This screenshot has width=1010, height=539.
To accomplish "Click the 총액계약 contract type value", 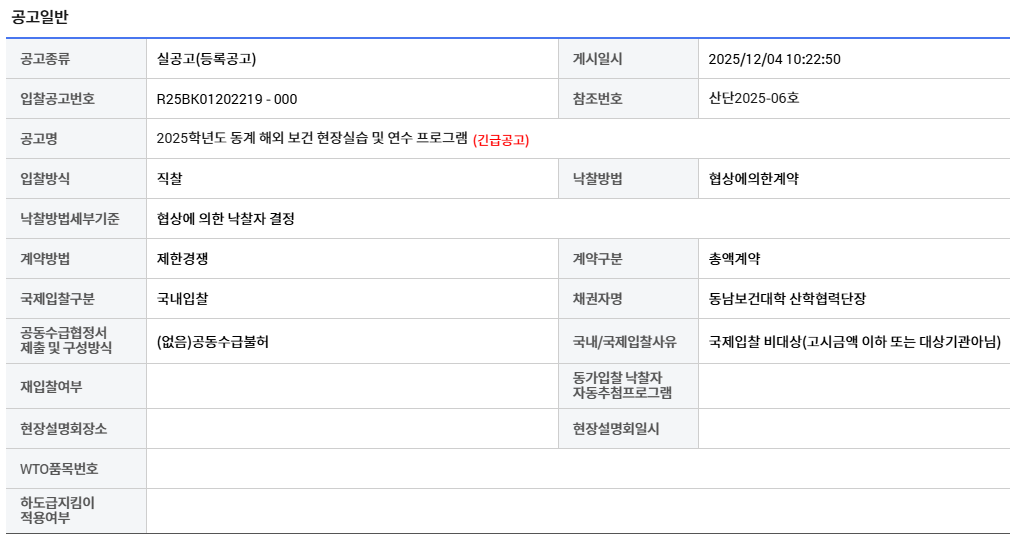I will click(x=734, y=259).
